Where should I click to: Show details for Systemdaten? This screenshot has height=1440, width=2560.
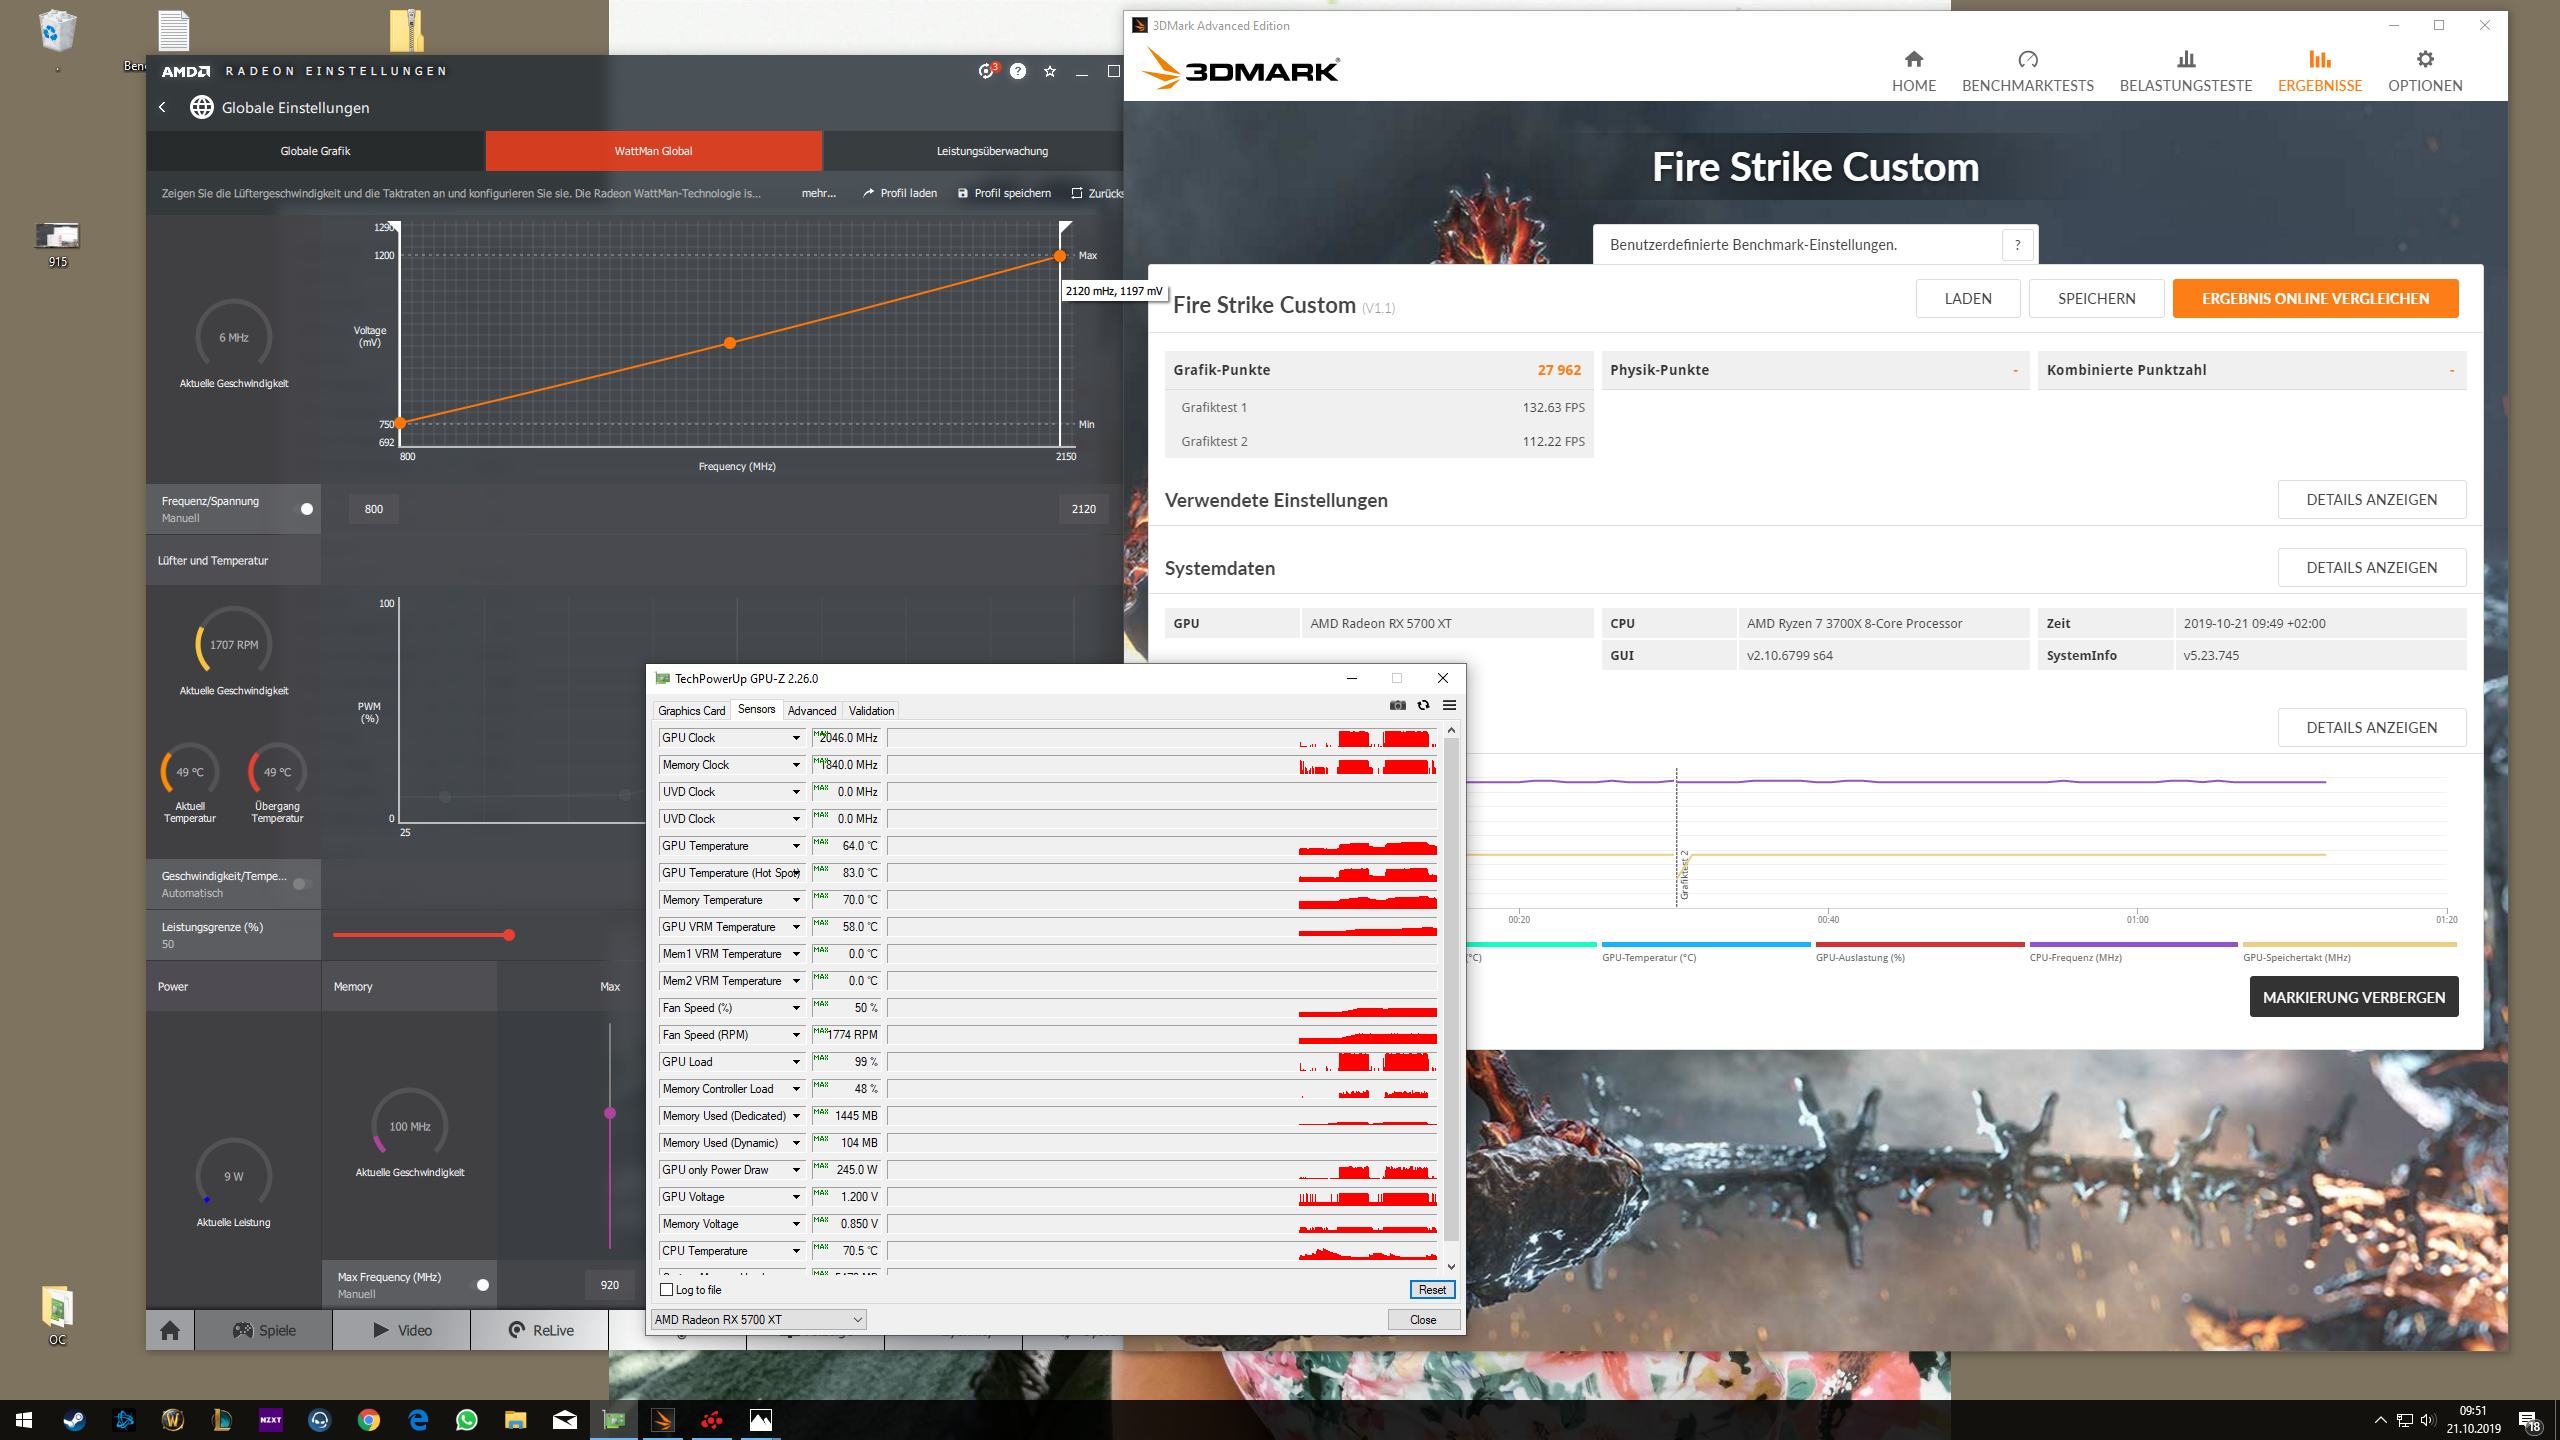click(2372, 568)
